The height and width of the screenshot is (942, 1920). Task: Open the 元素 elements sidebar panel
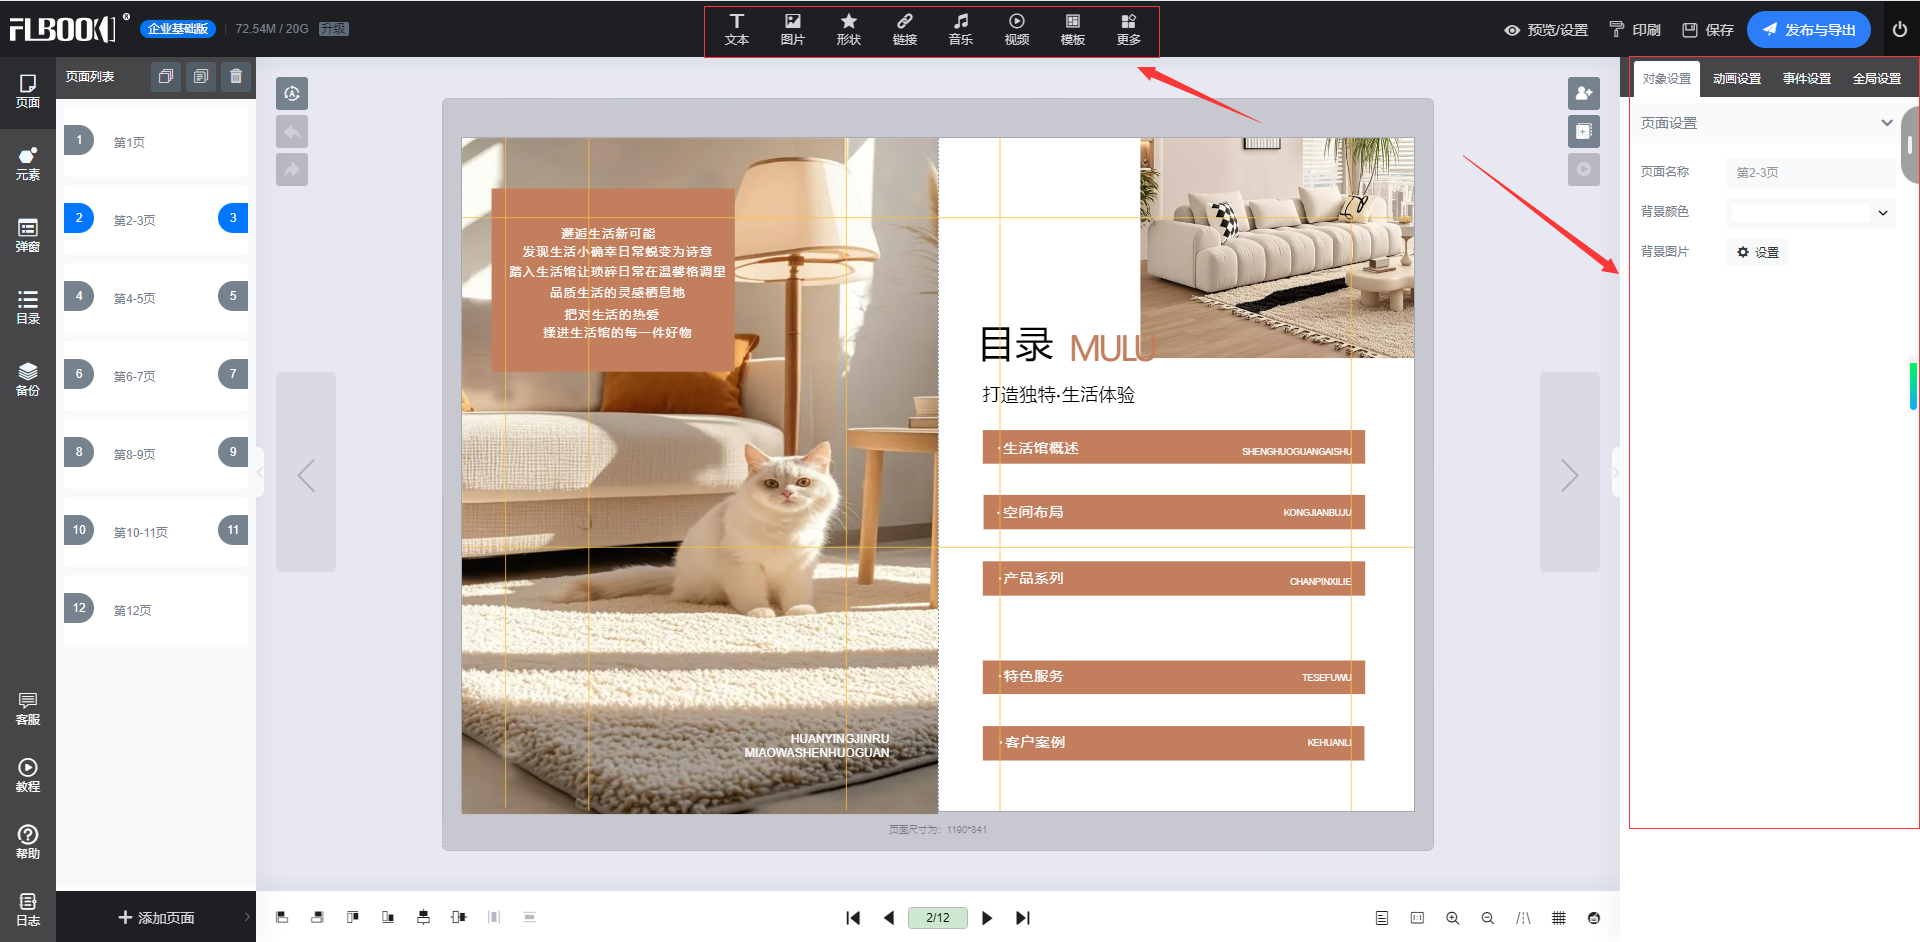tap(28, 164)
